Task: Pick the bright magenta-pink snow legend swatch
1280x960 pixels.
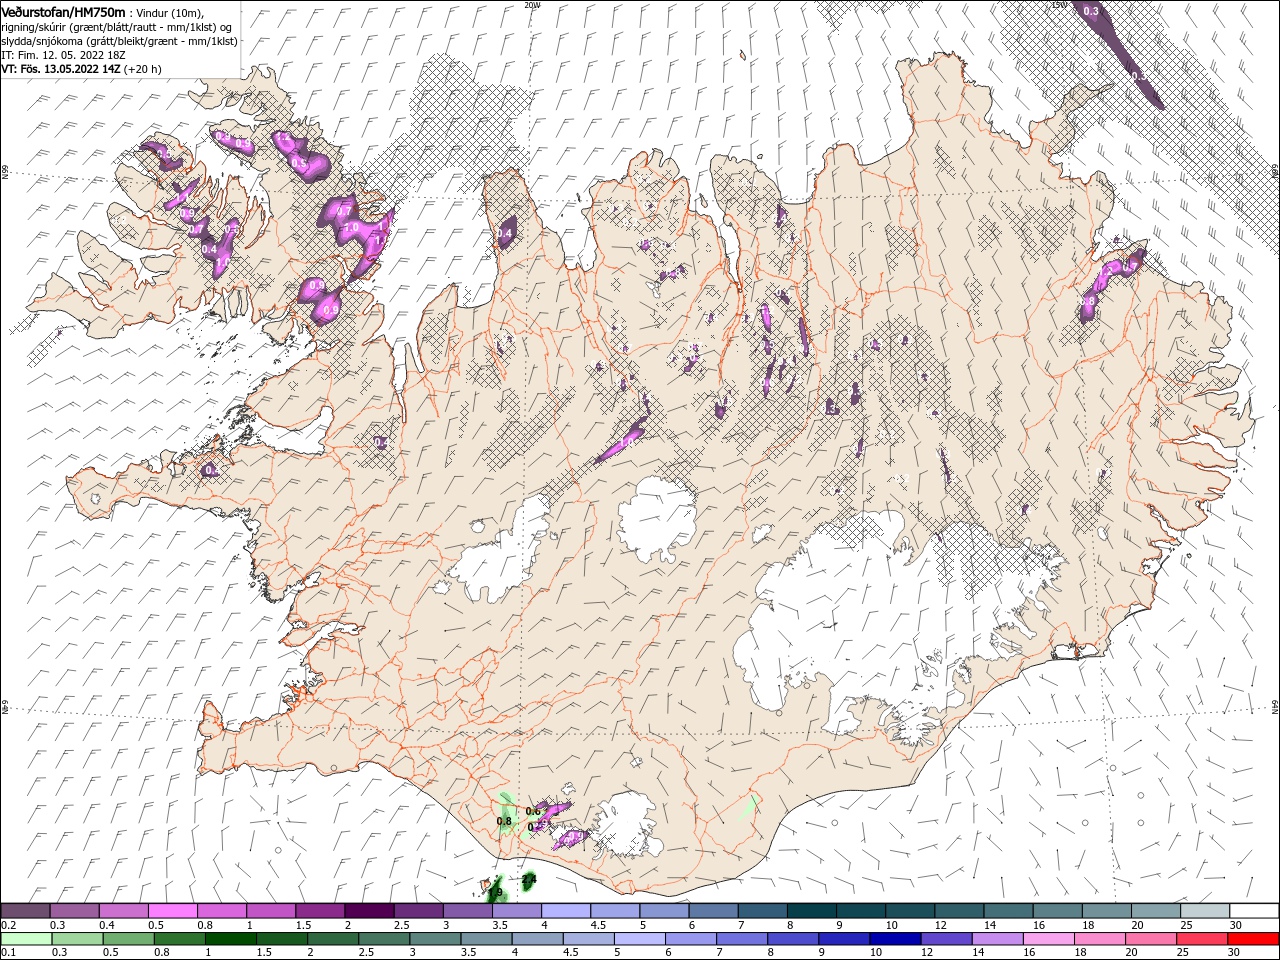Action: pos(172,911)
